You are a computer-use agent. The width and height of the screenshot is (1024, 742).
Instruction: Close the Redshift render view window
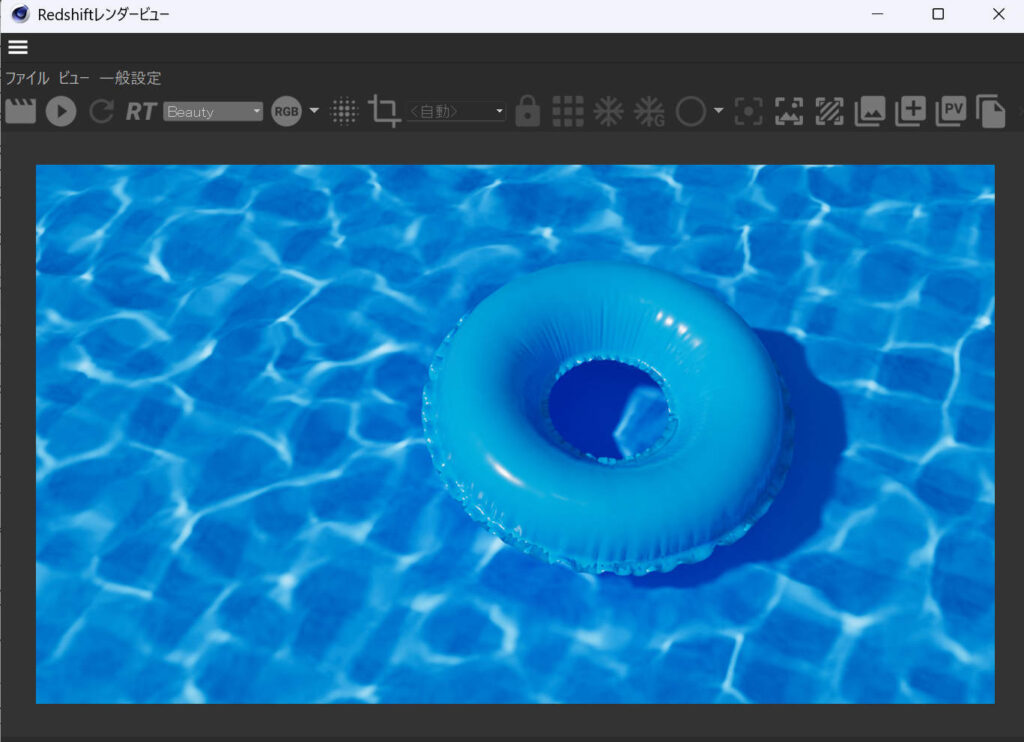pyautogui.click(x=999, y=14)
